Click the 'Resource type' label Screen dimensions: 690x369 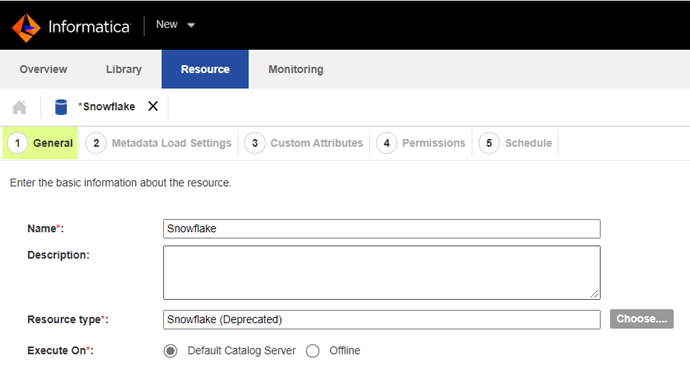[x=68, y=319]
